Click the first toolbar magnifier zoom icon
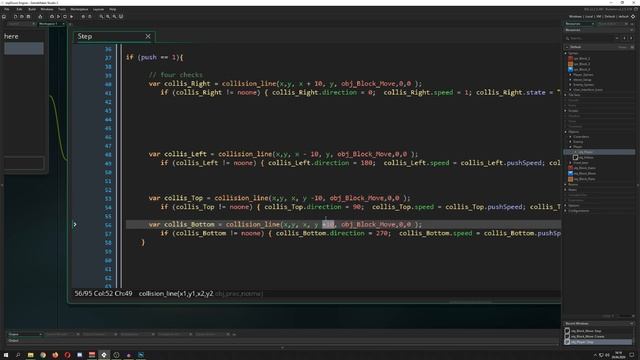This screenshot has width=640, height=360. 102,17
